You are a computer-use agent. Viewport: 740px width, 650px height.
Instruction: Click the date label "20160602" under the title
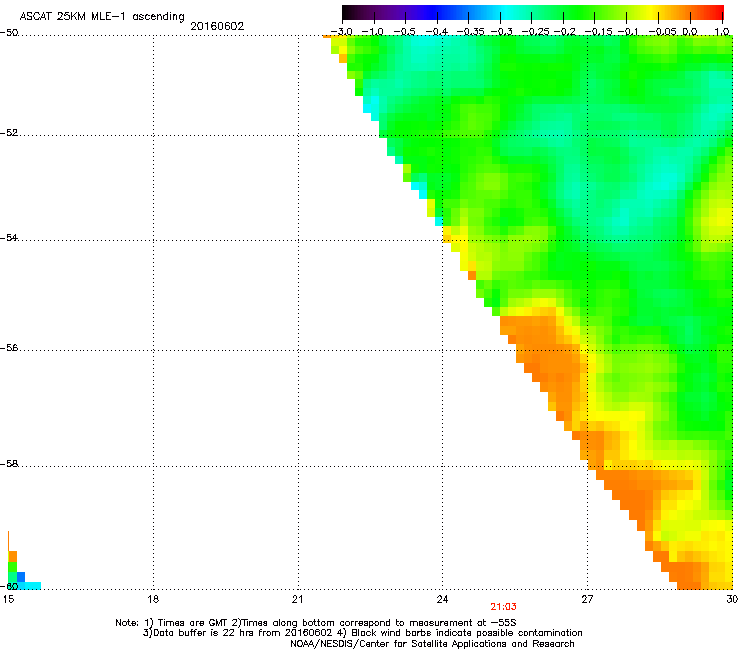coord(217,26)
